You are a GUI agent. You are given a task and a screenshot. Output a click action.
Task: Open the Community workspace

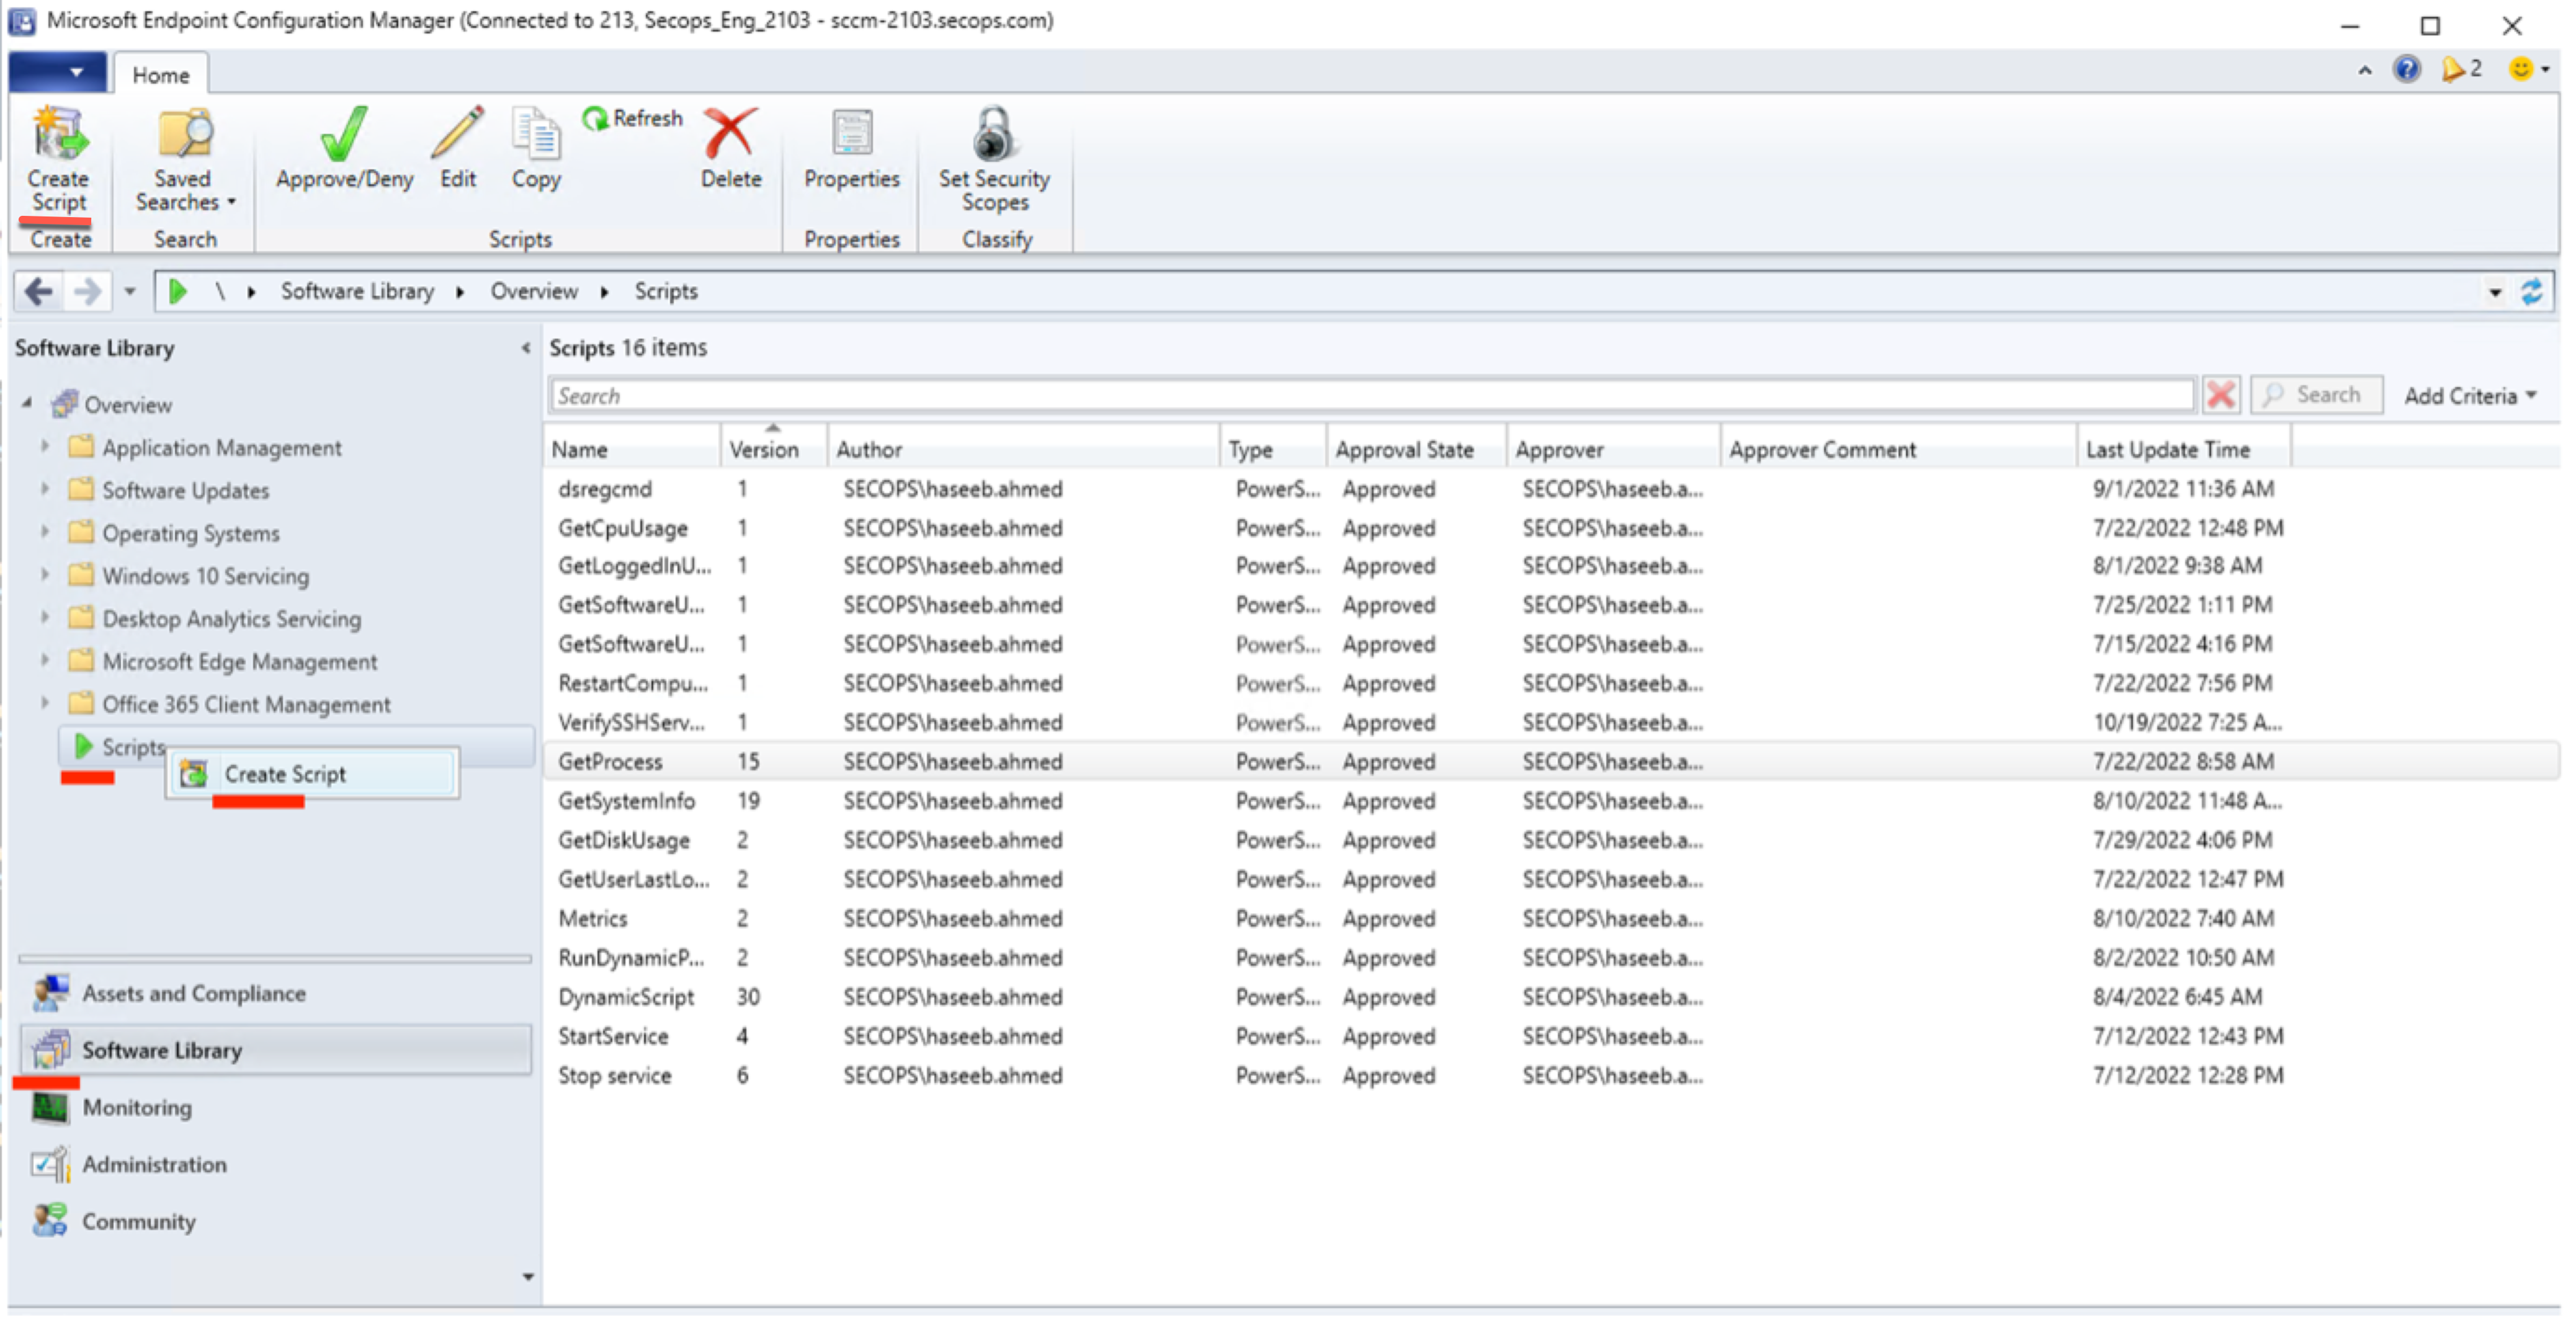coord(275,1222)
